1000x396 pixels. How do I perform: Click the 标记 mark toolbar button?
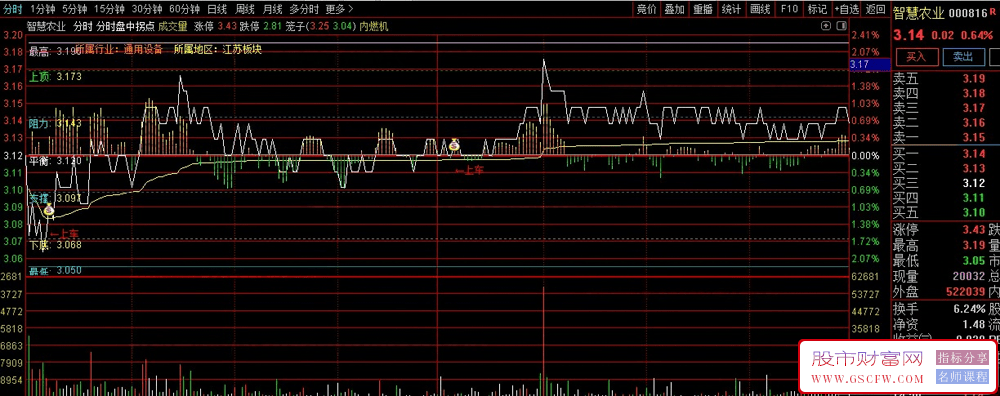click(816, 9)
